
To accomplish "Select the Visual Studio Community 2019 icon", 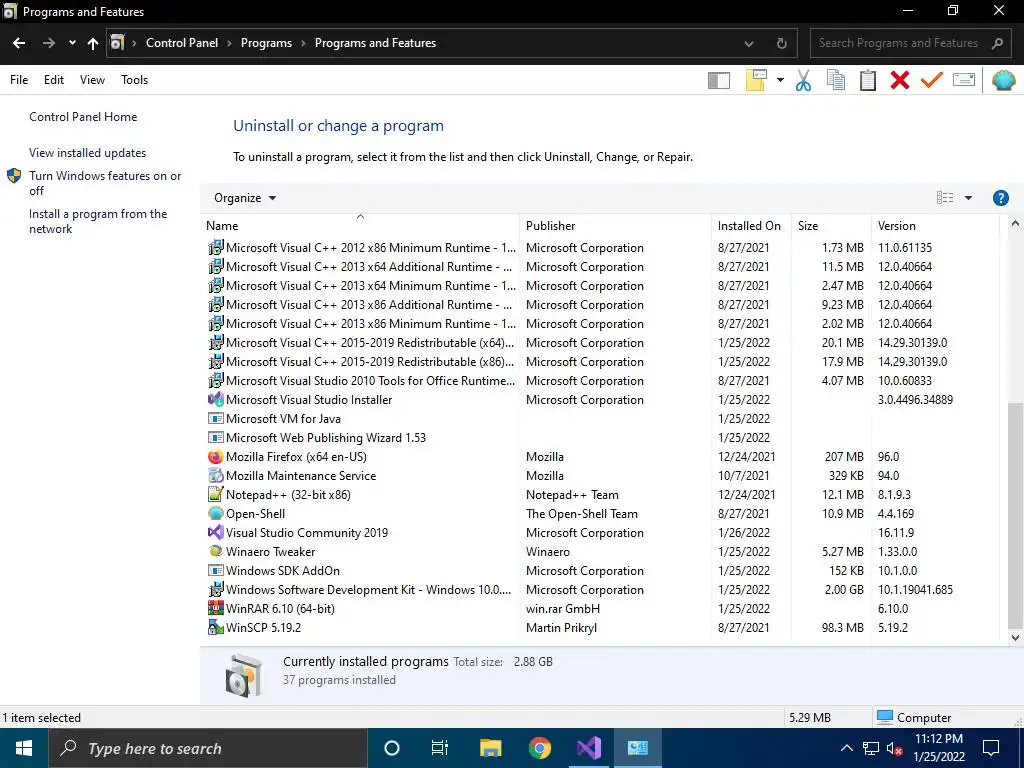I will click(216, 533).
